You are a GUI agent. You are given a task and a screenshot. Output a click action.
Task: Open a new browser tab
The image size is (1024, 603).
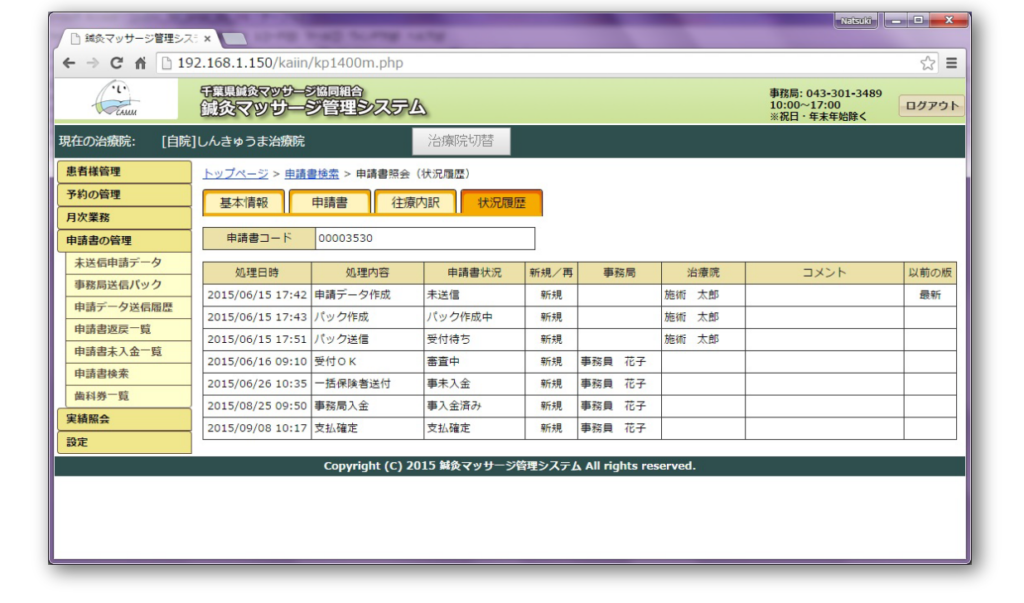(234, 39)
